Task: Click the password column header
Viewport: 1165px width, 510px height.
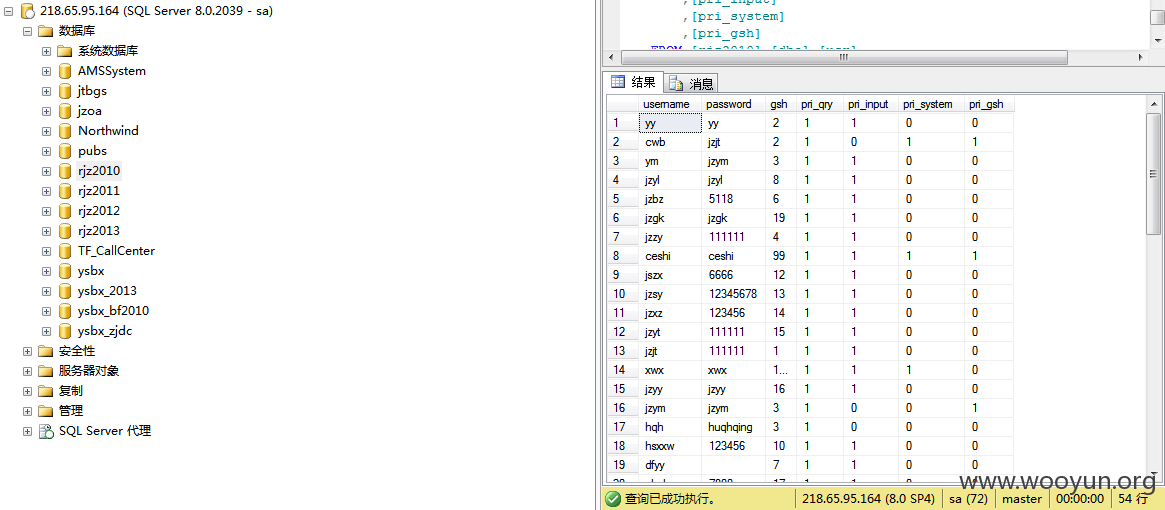Action: coord(733,104)
